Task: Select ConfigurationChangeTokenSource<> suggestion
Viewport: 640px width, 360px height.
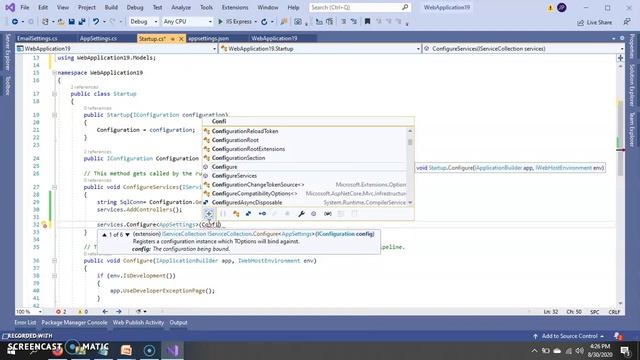Action: [304, 185]
